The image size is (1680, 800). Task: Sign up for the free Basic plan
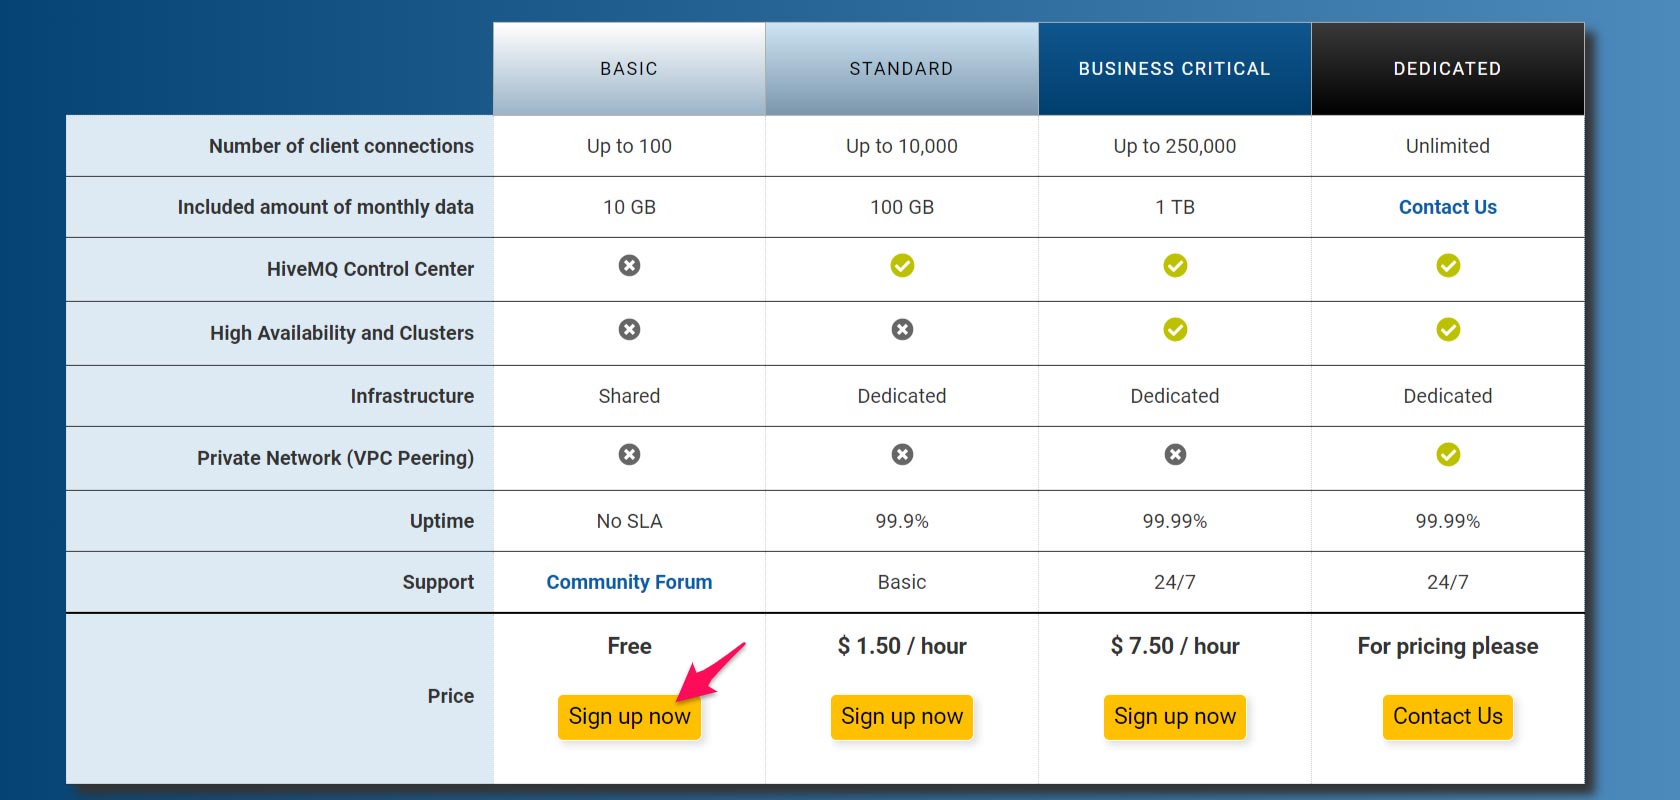629,717
